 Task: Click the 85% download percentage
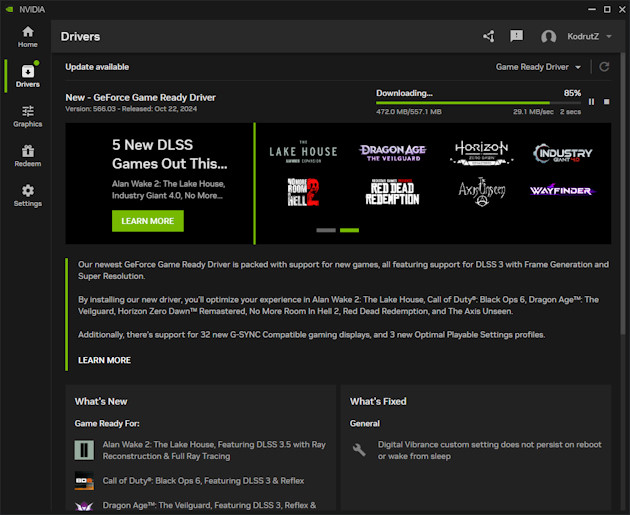[572, 93]
